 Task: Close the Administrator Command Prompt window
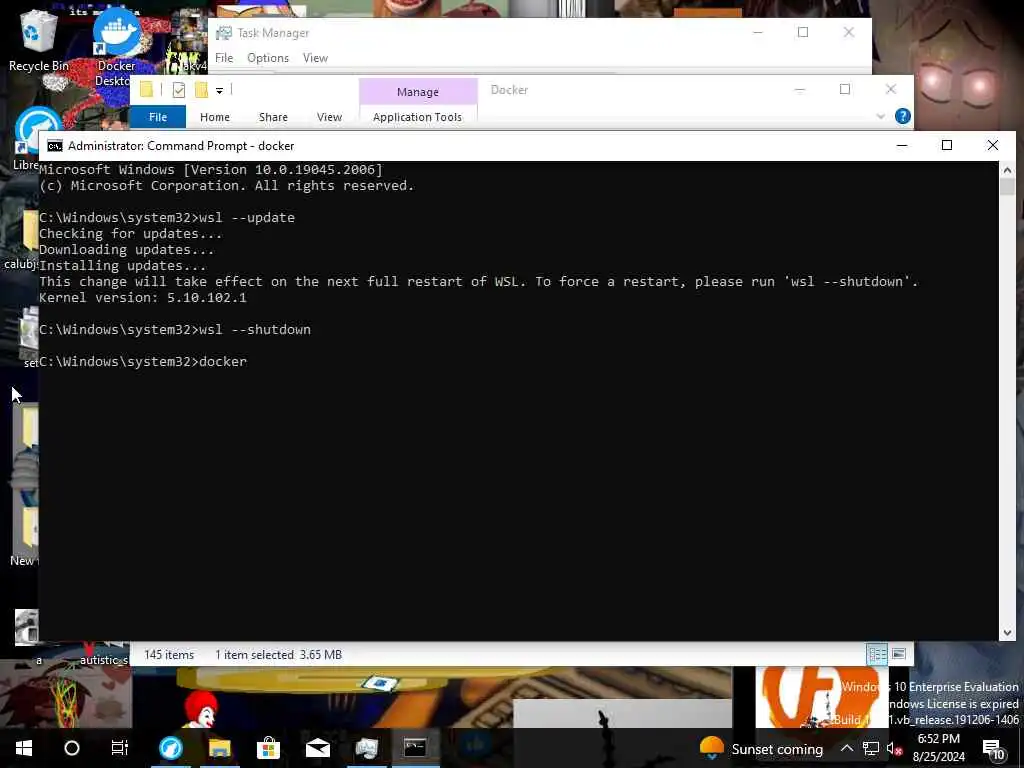pos(993,145)
